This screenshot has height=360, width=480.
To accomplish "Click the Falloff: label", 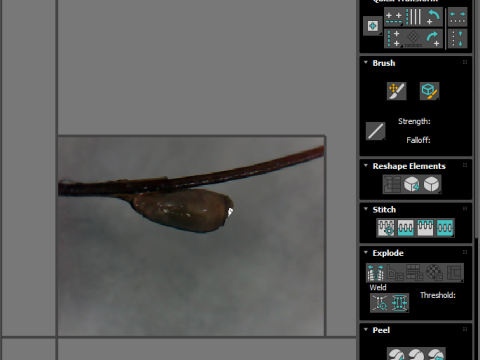I will pos(418,140).
